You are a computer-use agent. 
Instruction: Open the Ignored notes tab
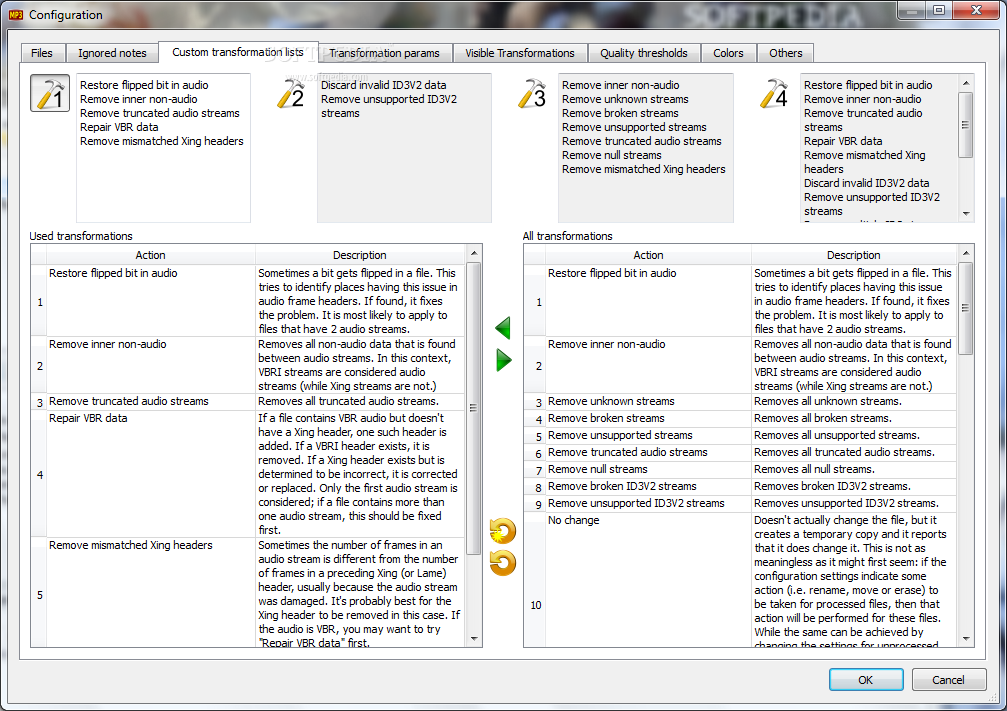tap(112, 53)
